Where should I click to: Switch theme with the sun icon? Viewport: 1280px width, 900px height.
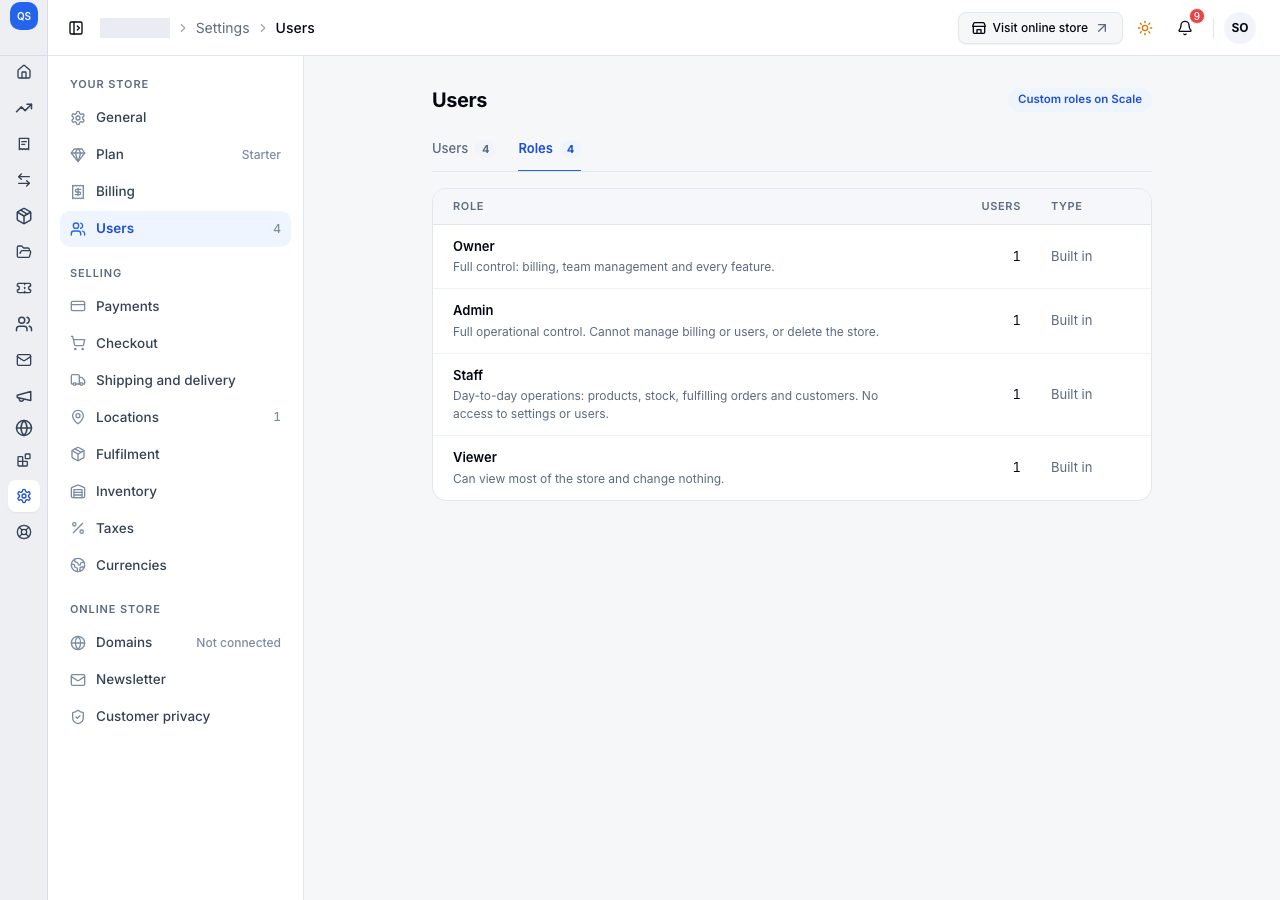click(1145, 28)
